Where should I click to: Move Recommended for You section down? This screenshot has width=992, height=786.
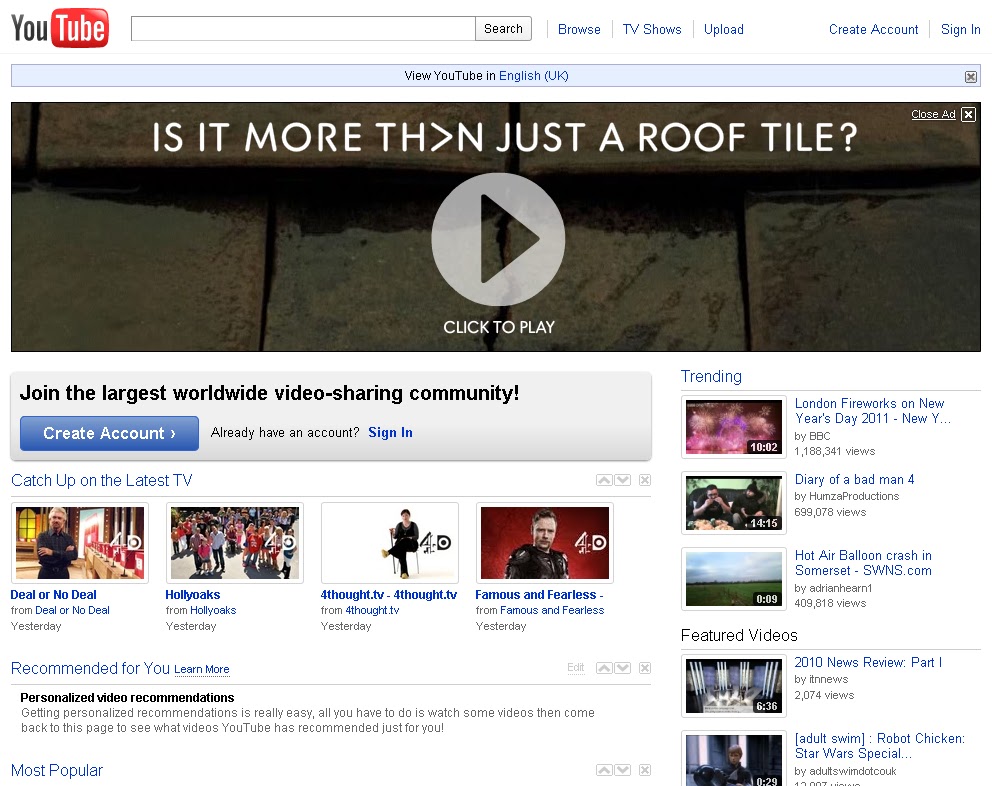click(623, 668)
